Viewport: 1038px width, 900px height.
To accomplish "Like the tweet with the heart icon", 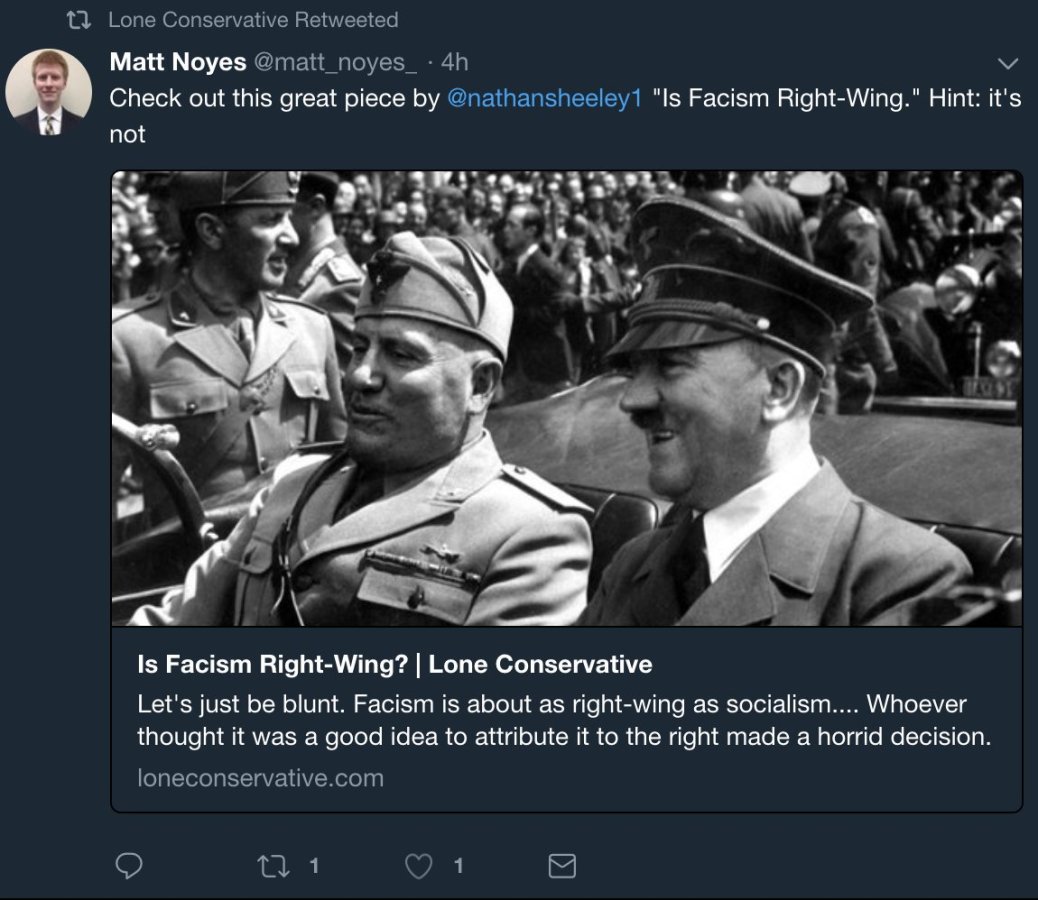I will [419, 866].
